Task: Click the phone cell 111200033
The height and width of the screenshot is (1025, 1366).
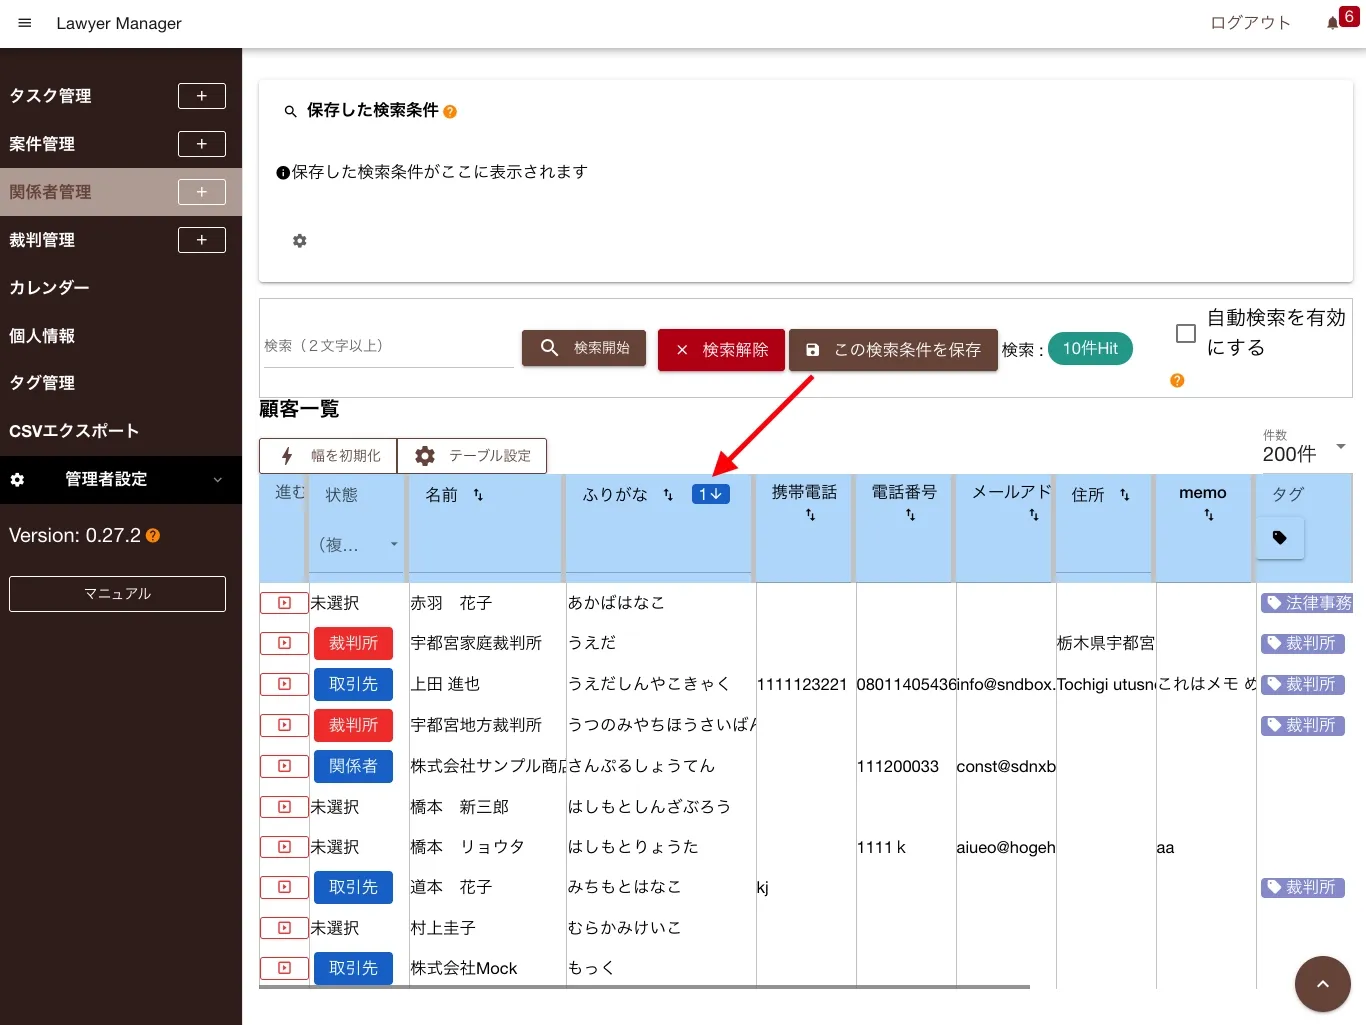Action: pos(898,766)
